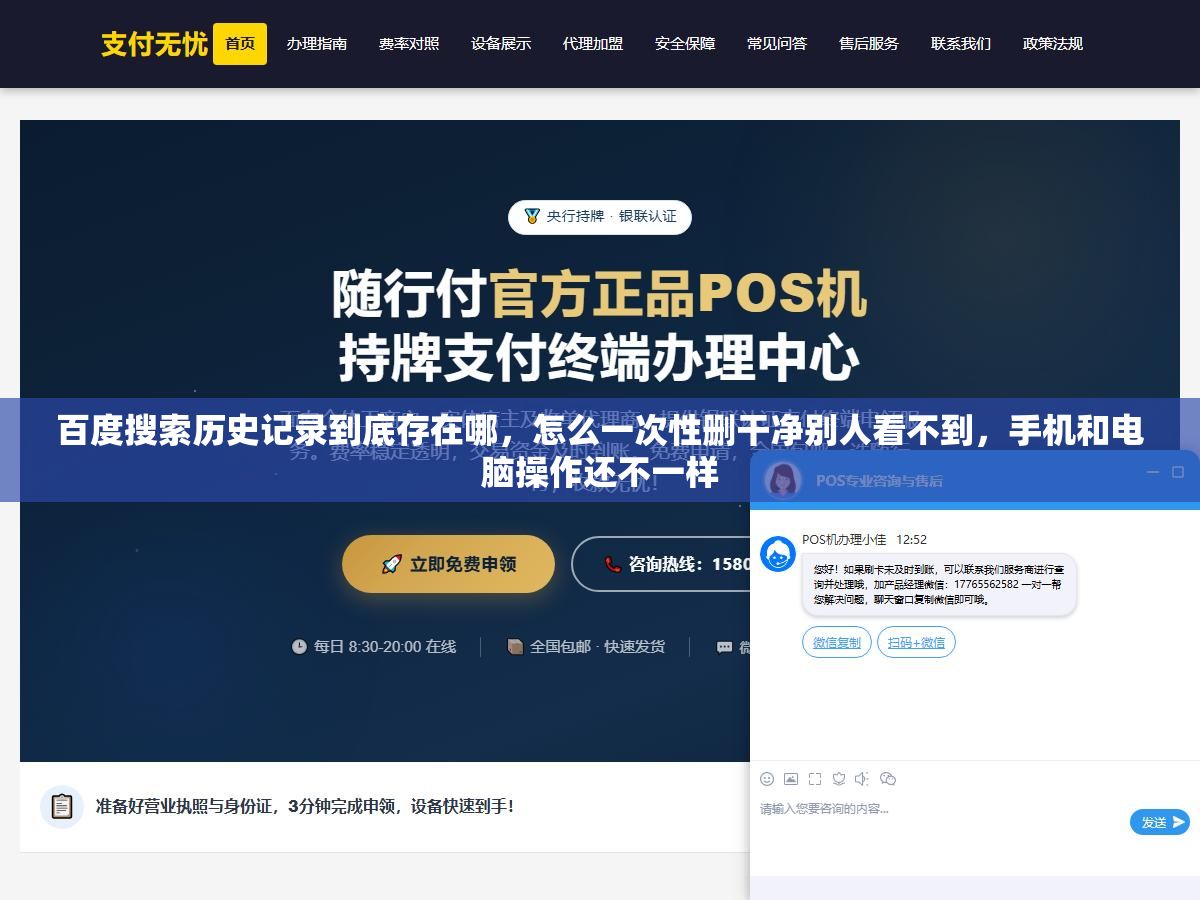Click the 央行持牌 · 银联认证 badge

point(600,217)
